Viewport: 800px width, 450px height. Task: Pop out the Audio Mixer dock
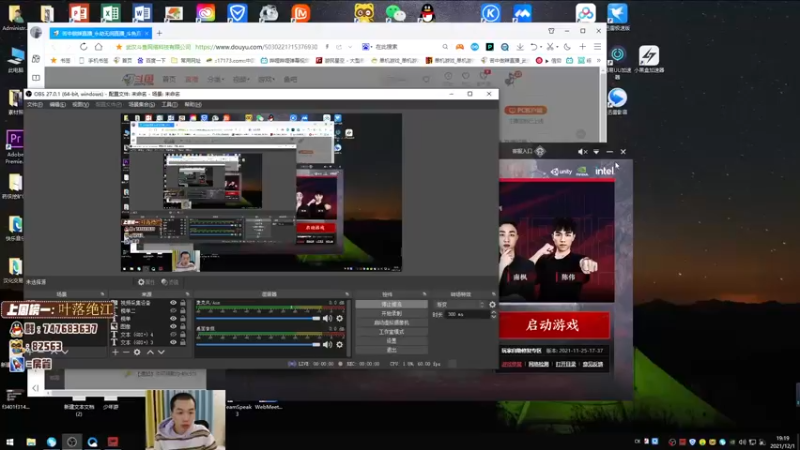tap(347, 294)
